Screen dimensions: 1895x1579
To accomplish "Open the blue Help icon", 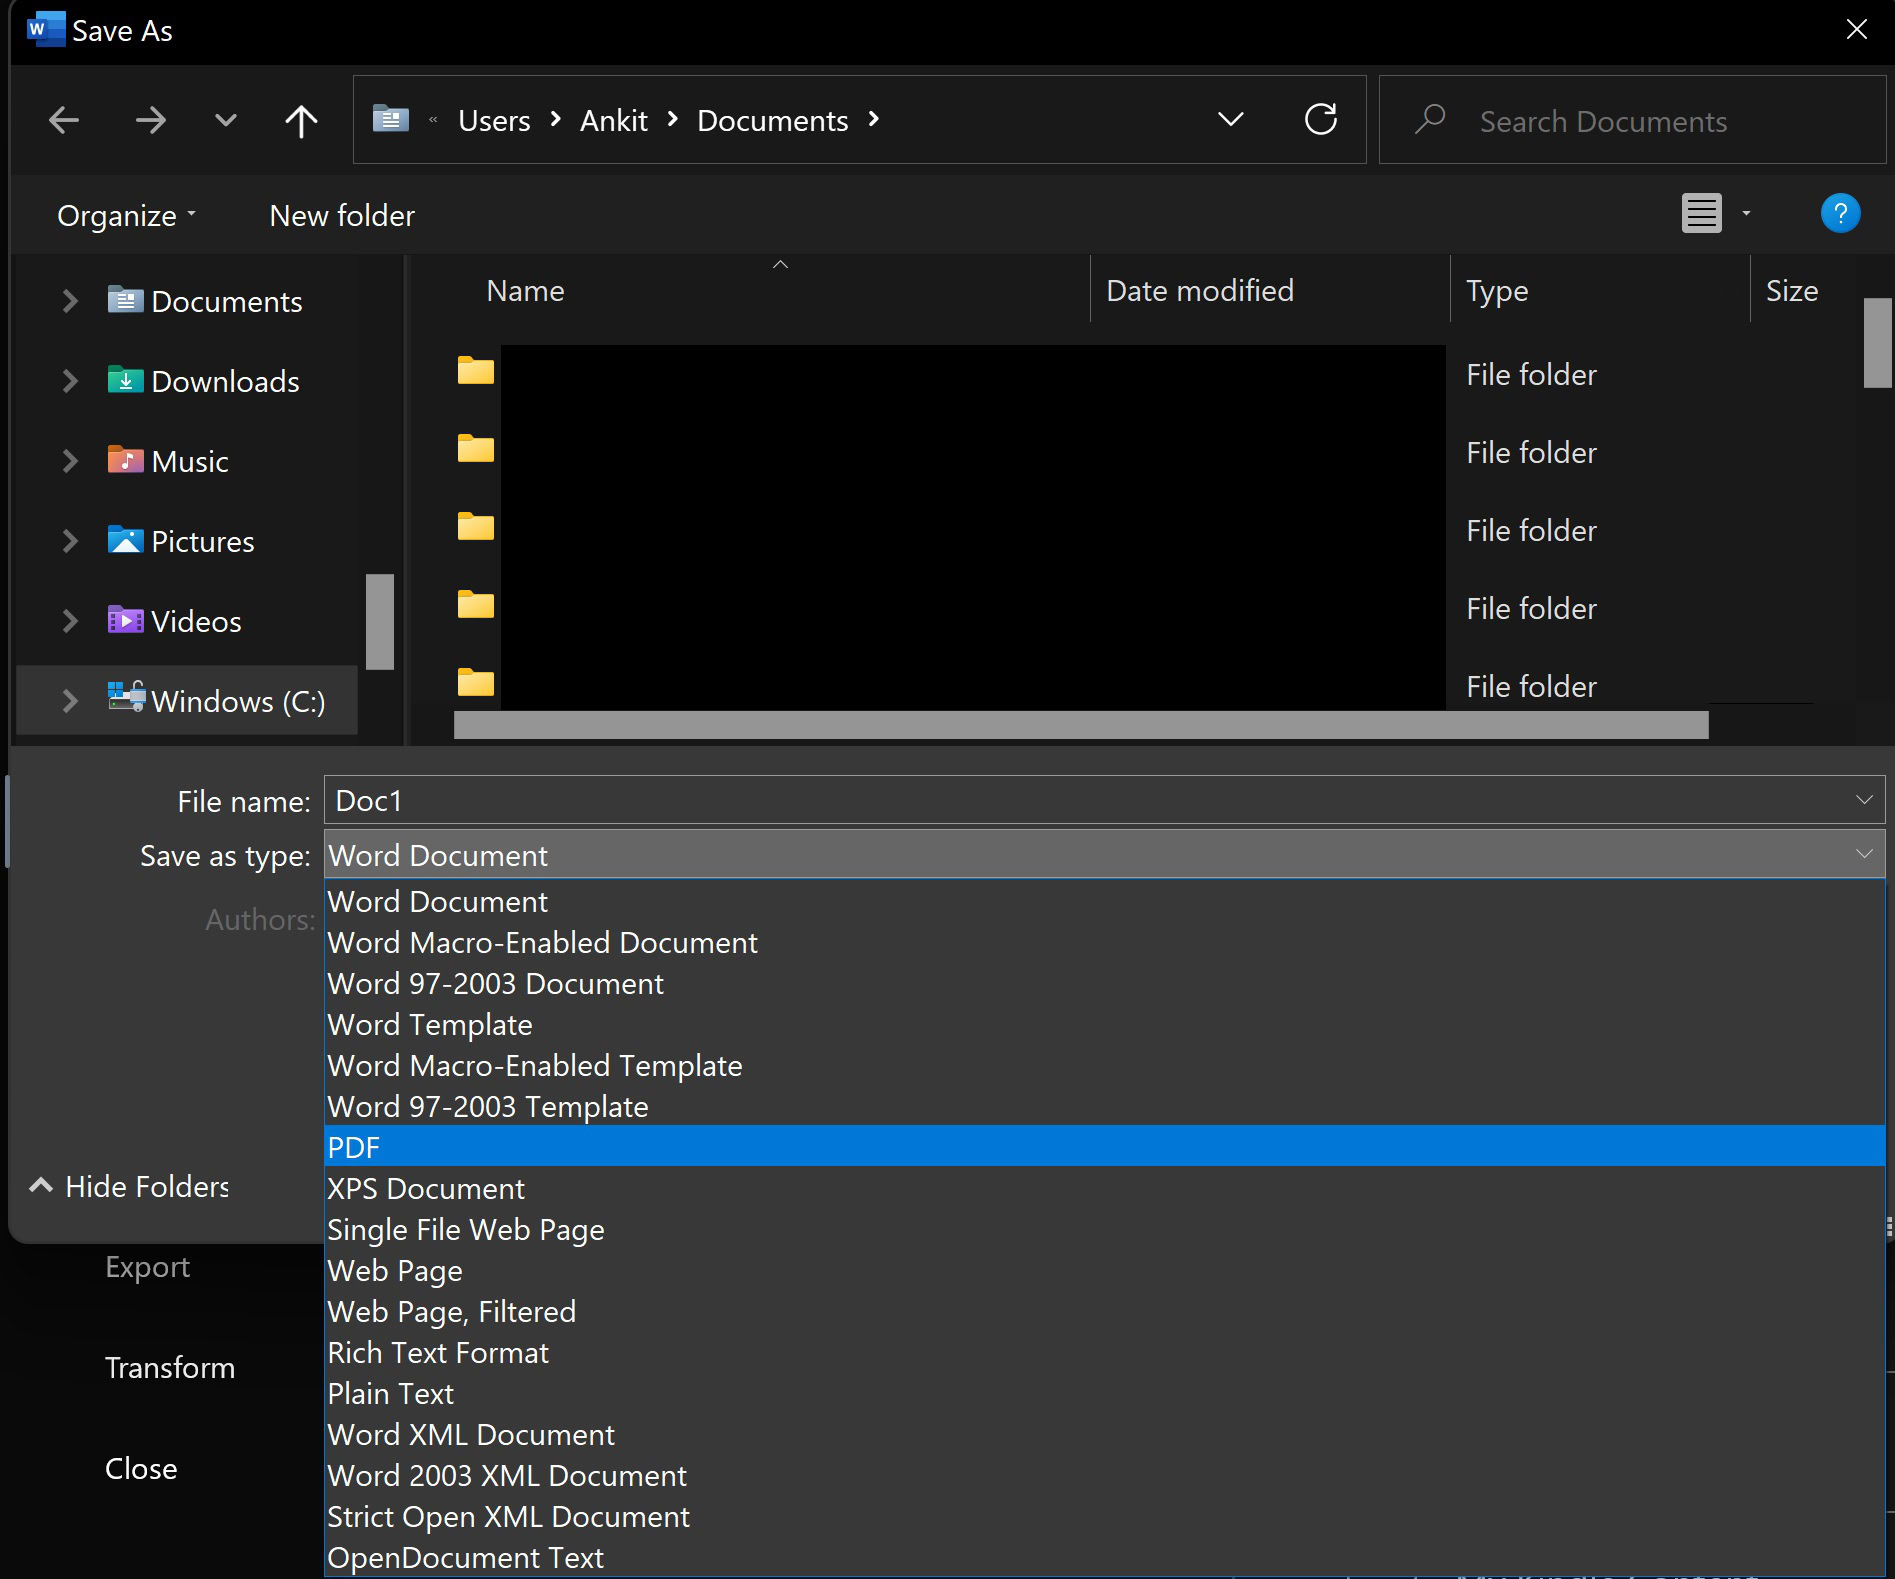I will coord(1839,213).
